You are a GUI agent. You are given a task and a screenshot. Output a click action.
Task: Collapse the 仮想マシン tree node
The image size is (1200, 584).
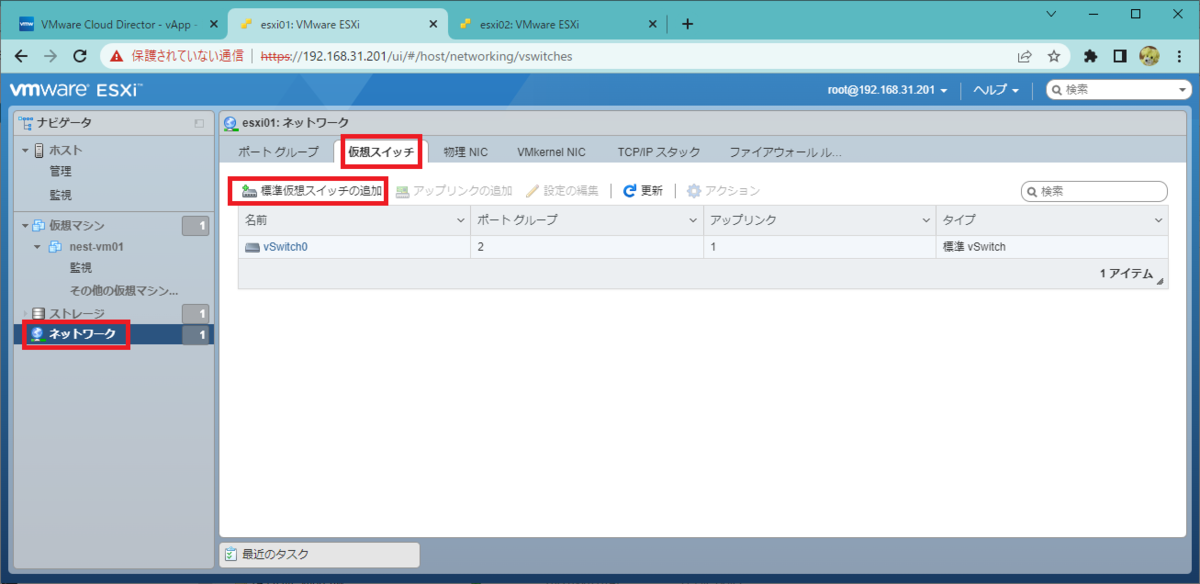25,226
